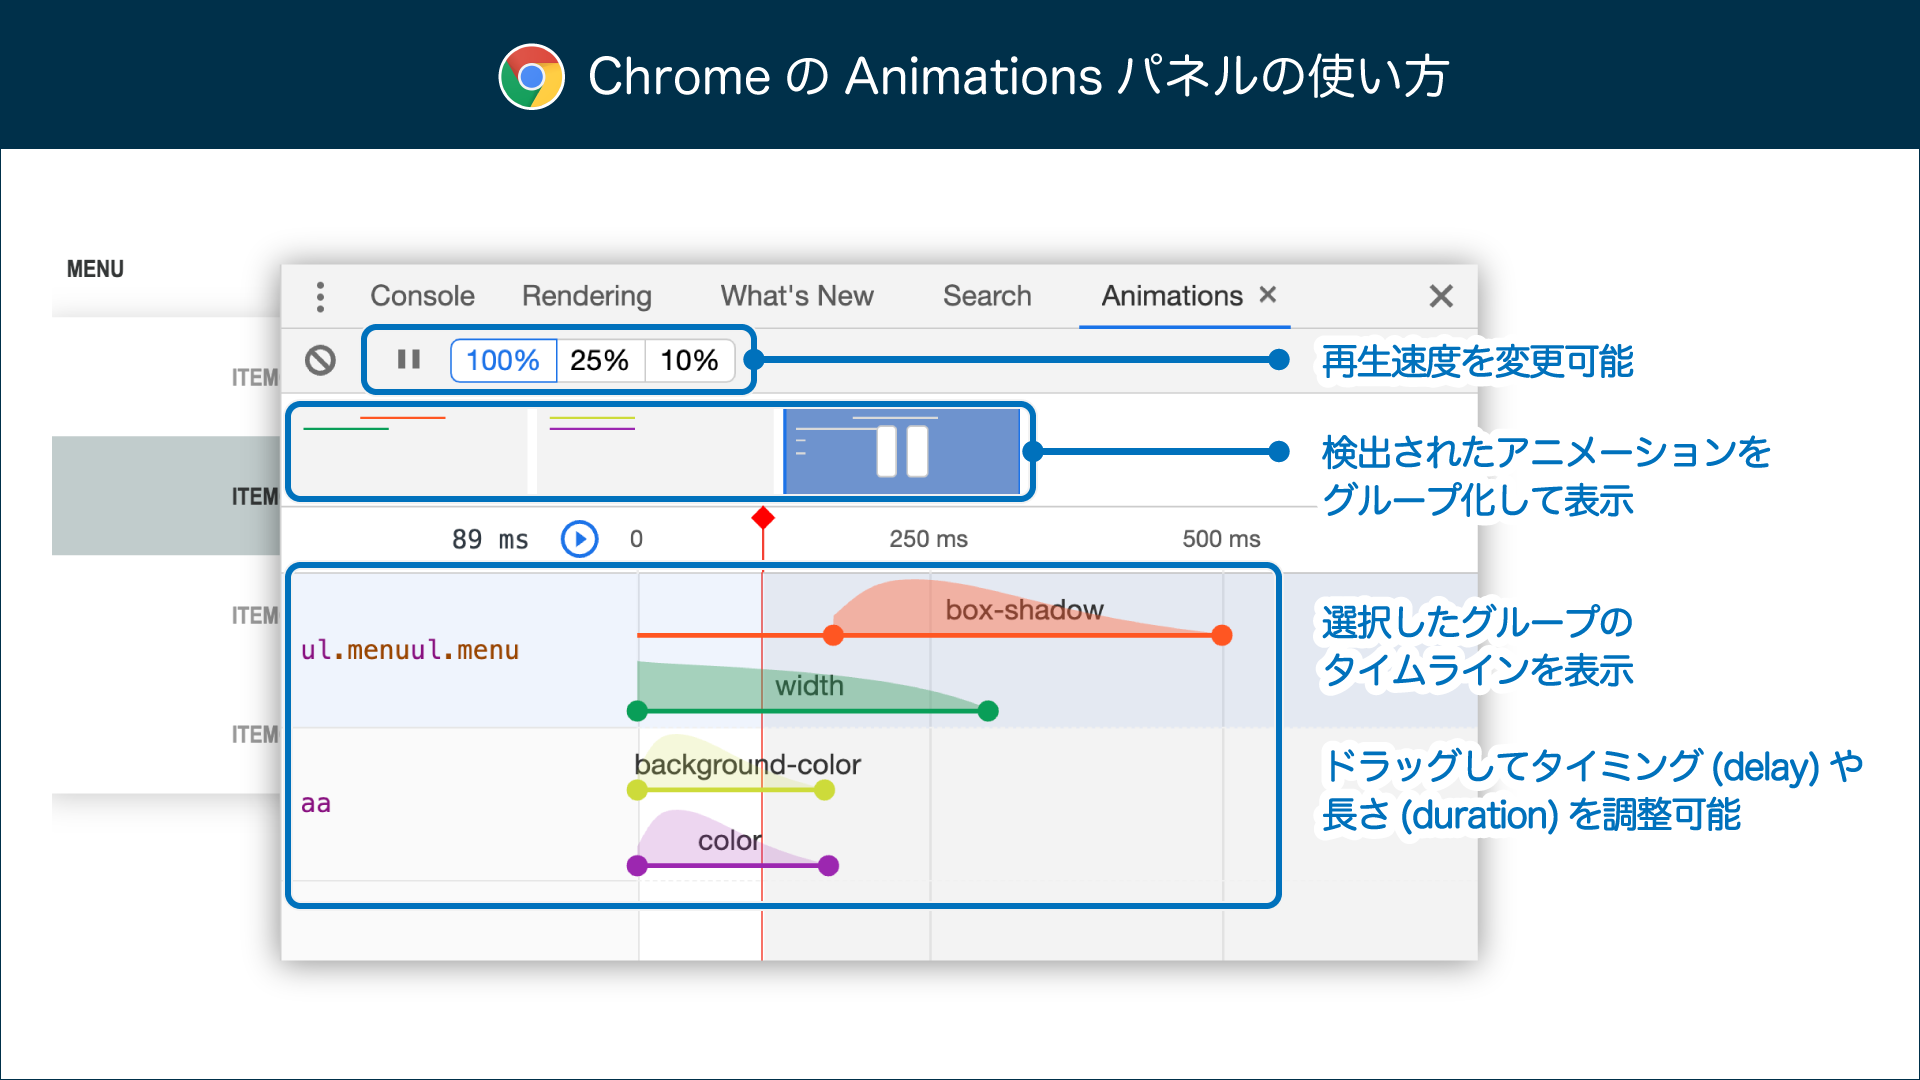The height and width of the screenshot is (1080, 1920).
Task: Set playback speed to 10%
Action: (x=690, y=360)
